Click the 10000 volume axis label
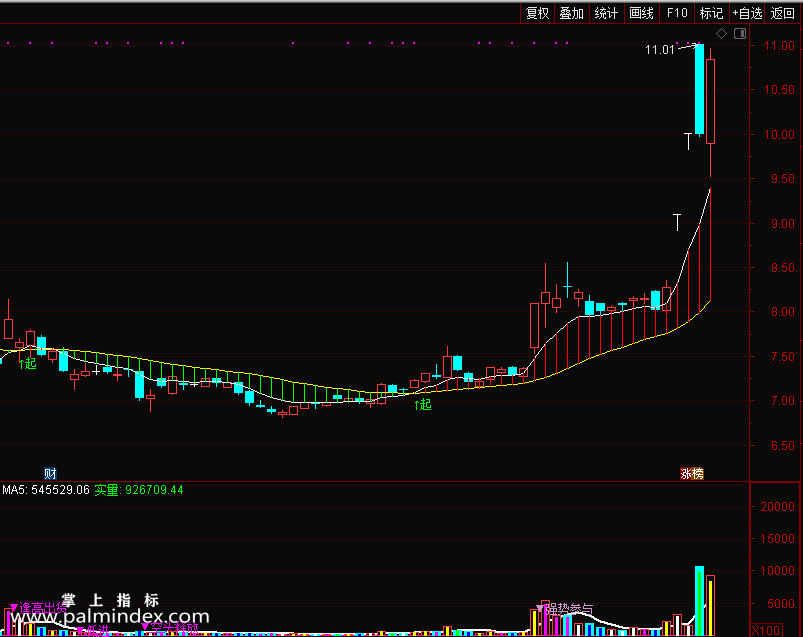This screenshot has width=803, height=637. (x=777, y=571)
